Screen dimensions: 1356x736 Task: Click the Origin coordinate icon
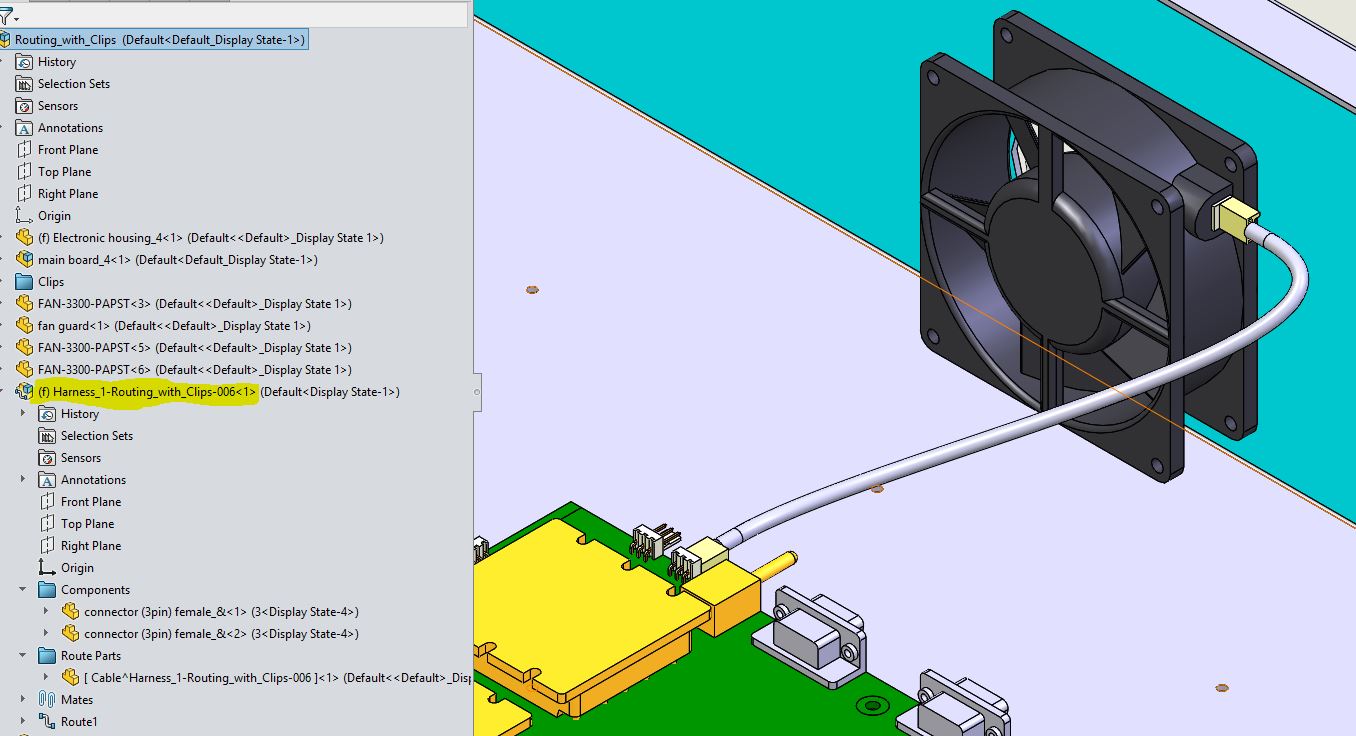[23, 215]
